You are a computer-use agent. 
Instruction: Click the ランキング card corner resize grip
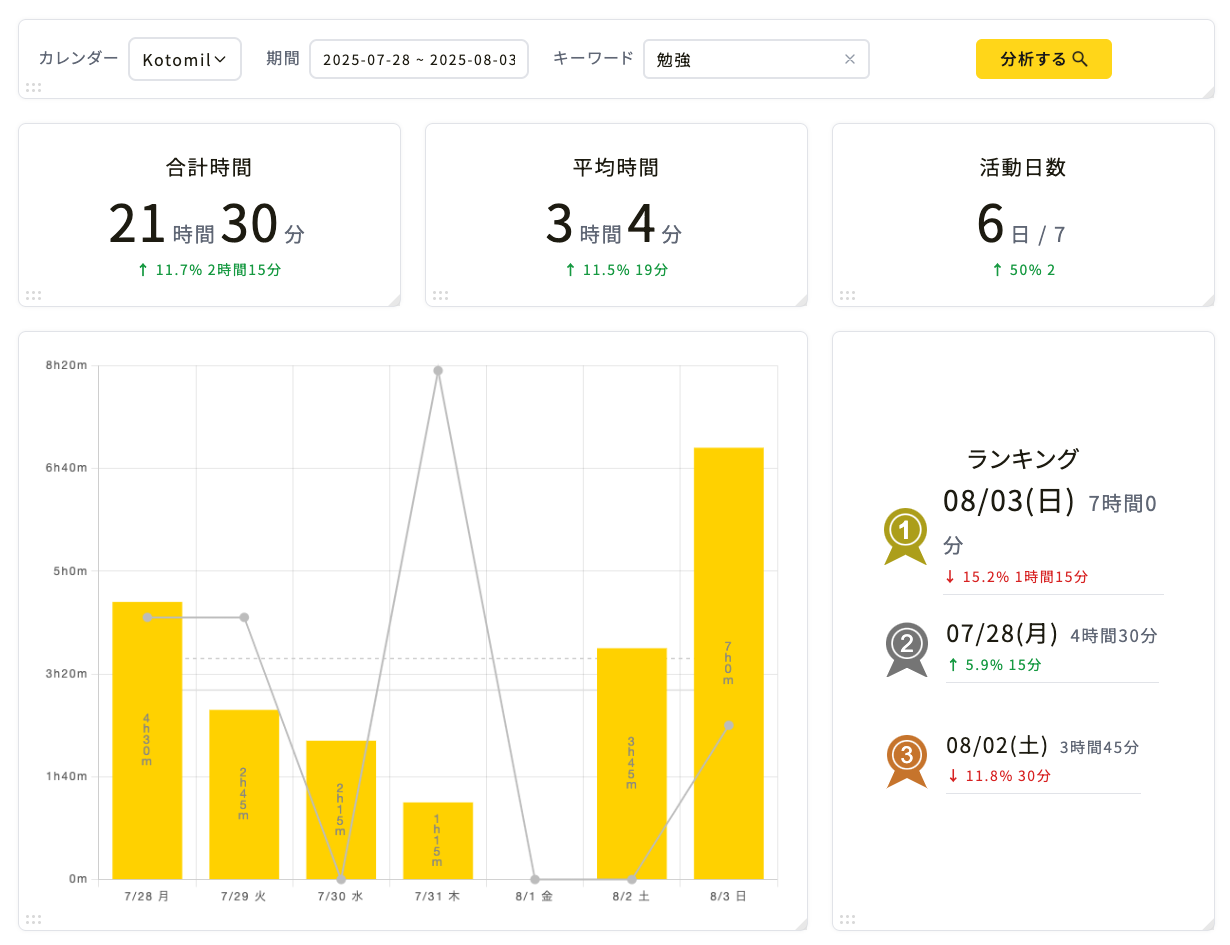pyautogui.click(x=1208, y=924)
